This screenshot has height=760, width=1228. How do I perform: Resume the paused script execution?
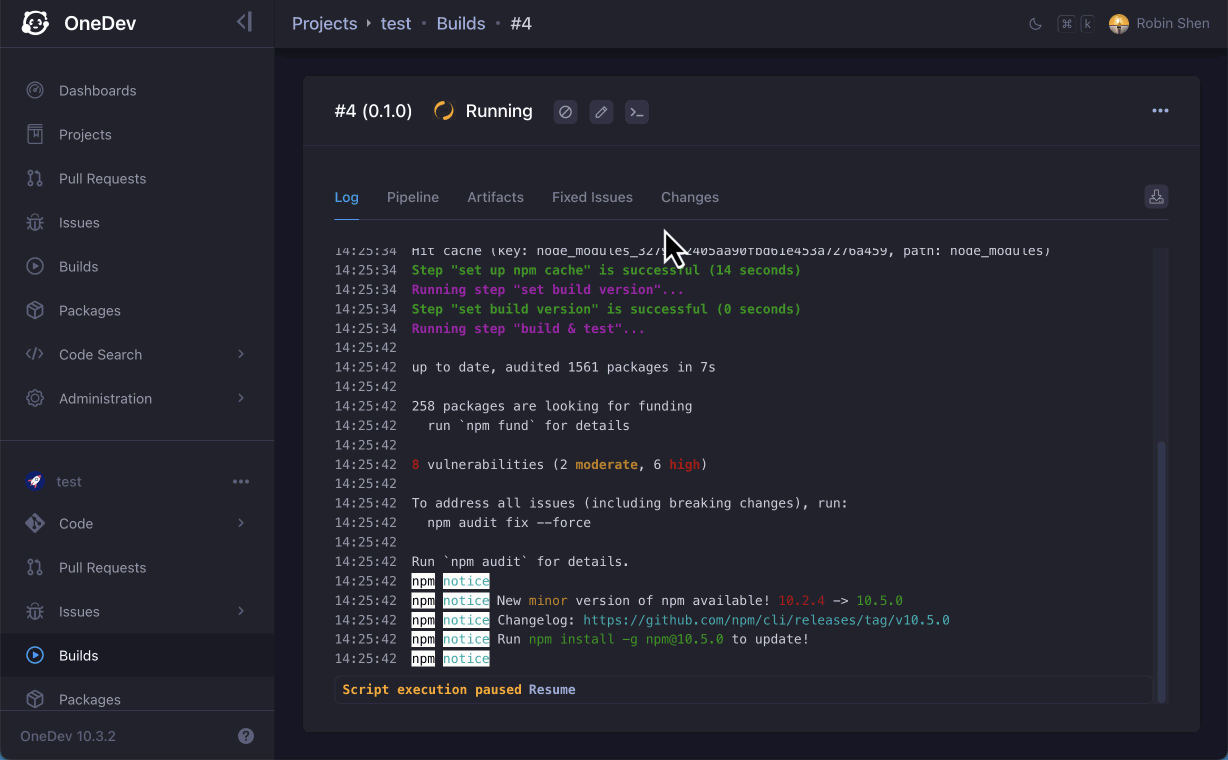(x=551, y=689)
